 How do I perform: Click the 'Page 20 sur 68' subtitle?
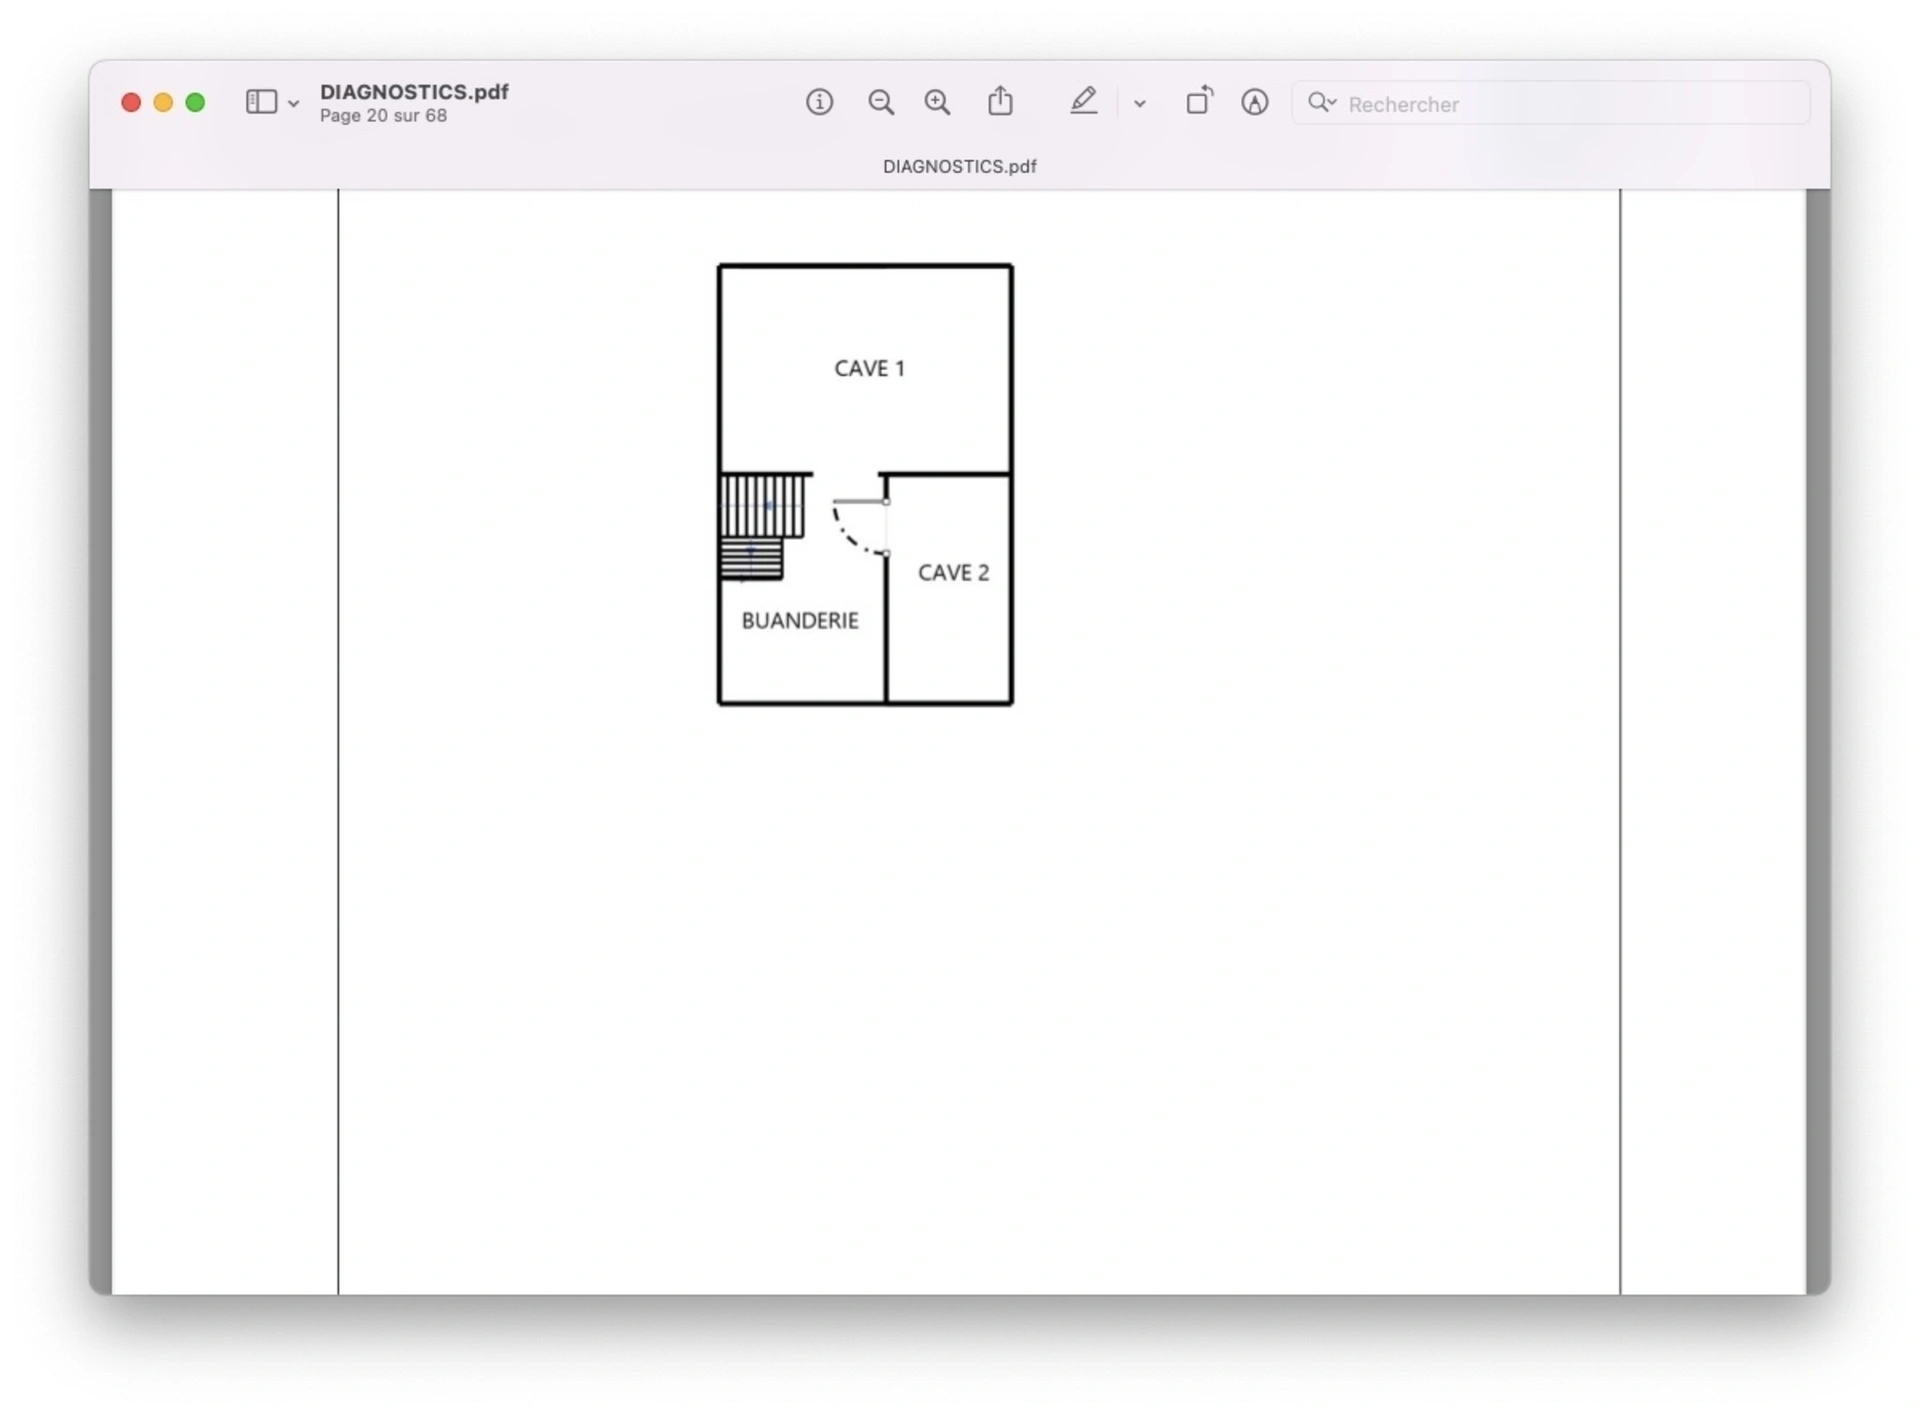point(383,116)
